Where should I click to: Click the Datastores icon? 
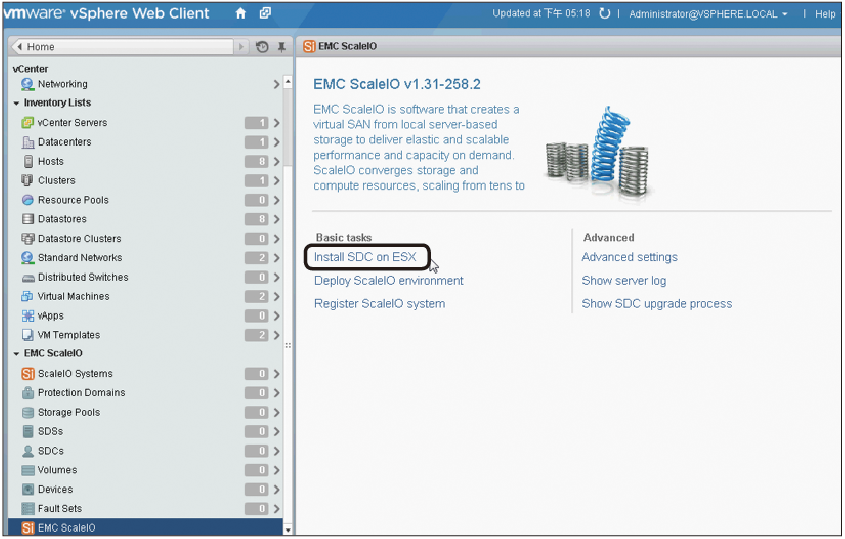click(x=28, y=219)
